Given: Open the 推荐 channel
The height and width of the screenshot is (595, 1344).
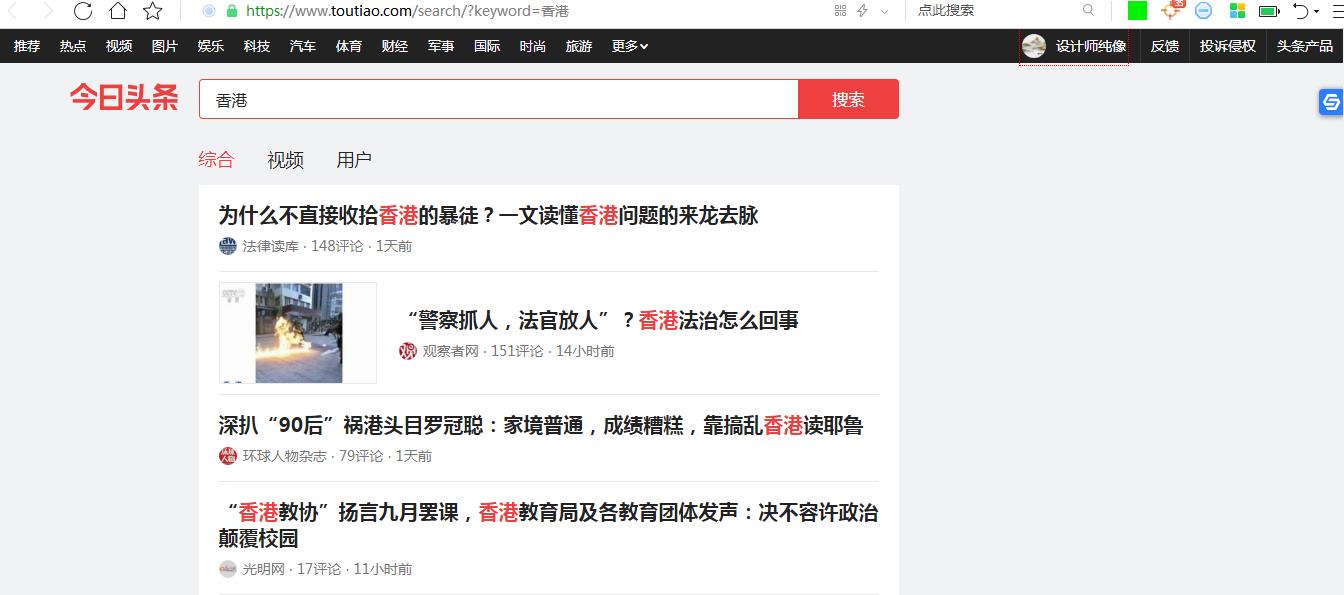Looking at the screenshot, I should pos(27,46).
